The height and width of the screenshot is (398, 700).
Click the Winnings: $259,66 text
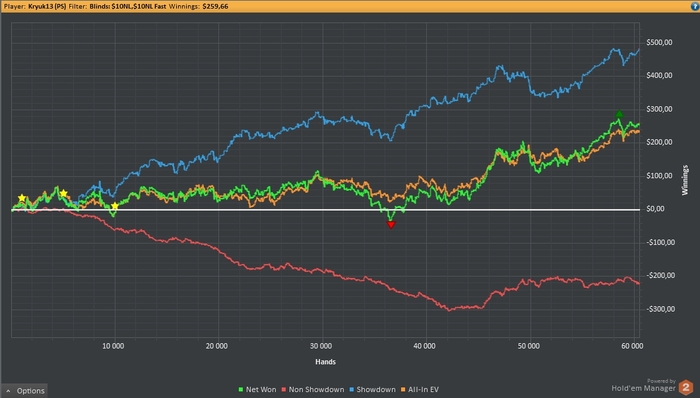(198, 6)
